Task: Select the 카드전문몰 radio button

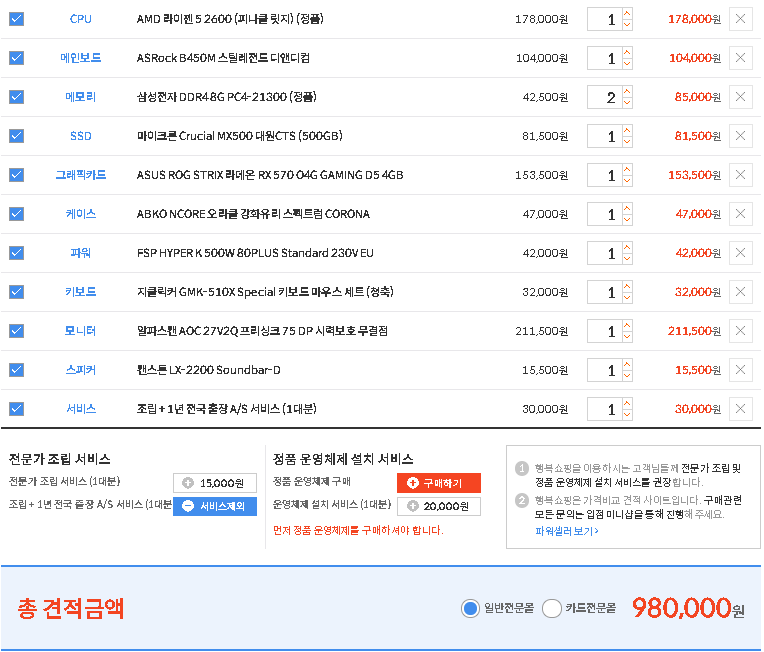Action: pos(552,608)
